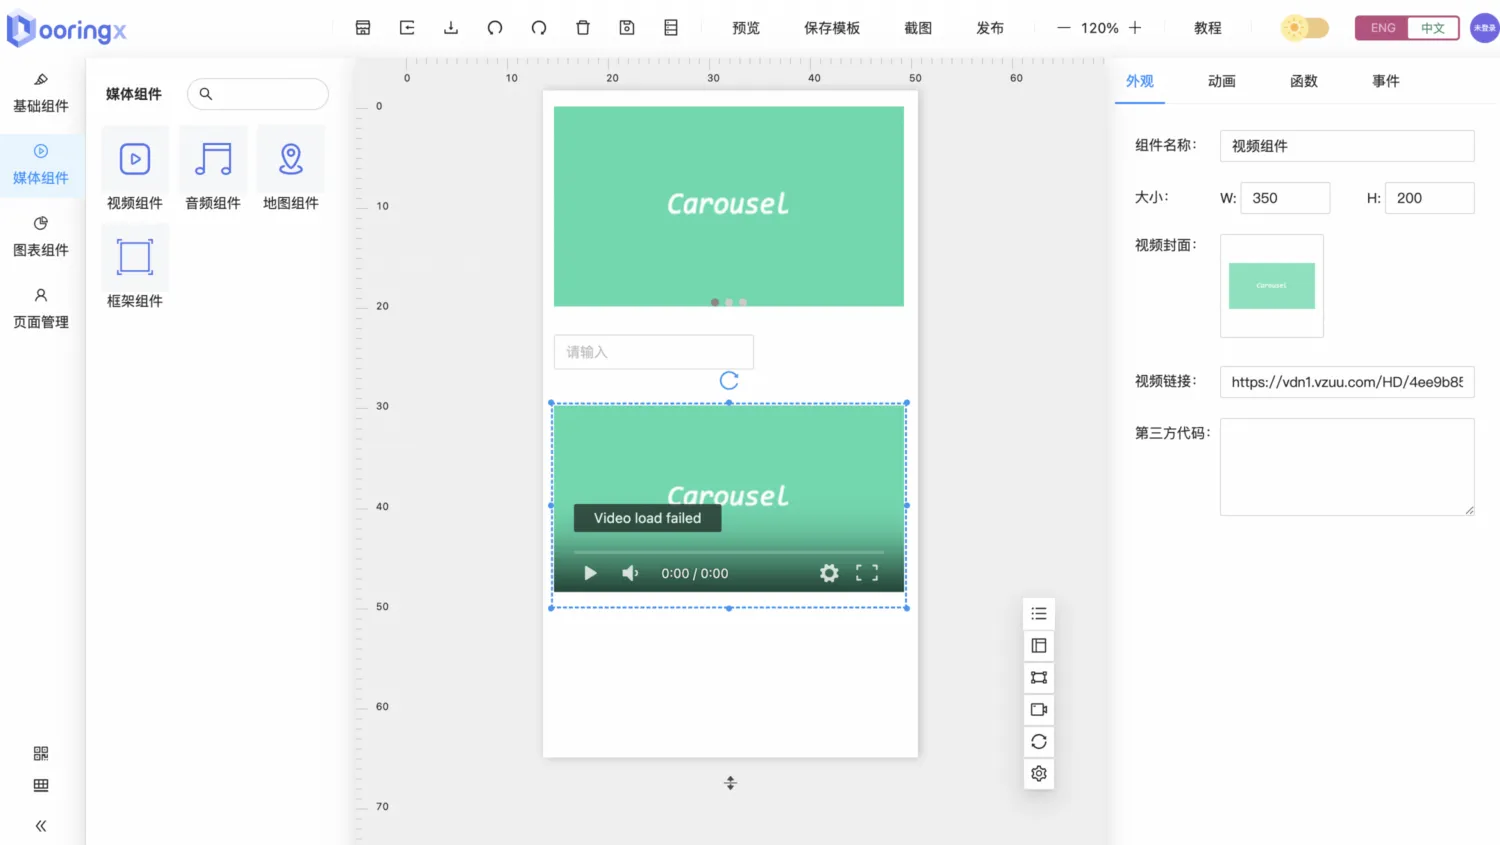Open video player settings gear
This screenshot has width=1500, height=845.
[829, 573]
